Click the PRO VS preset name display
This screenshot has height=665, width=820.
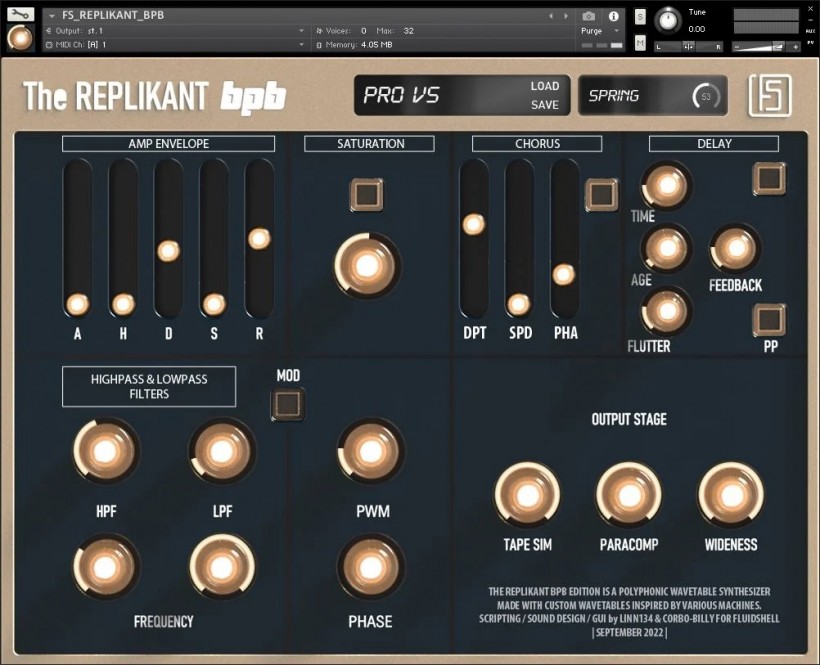[x=430, y=96]
